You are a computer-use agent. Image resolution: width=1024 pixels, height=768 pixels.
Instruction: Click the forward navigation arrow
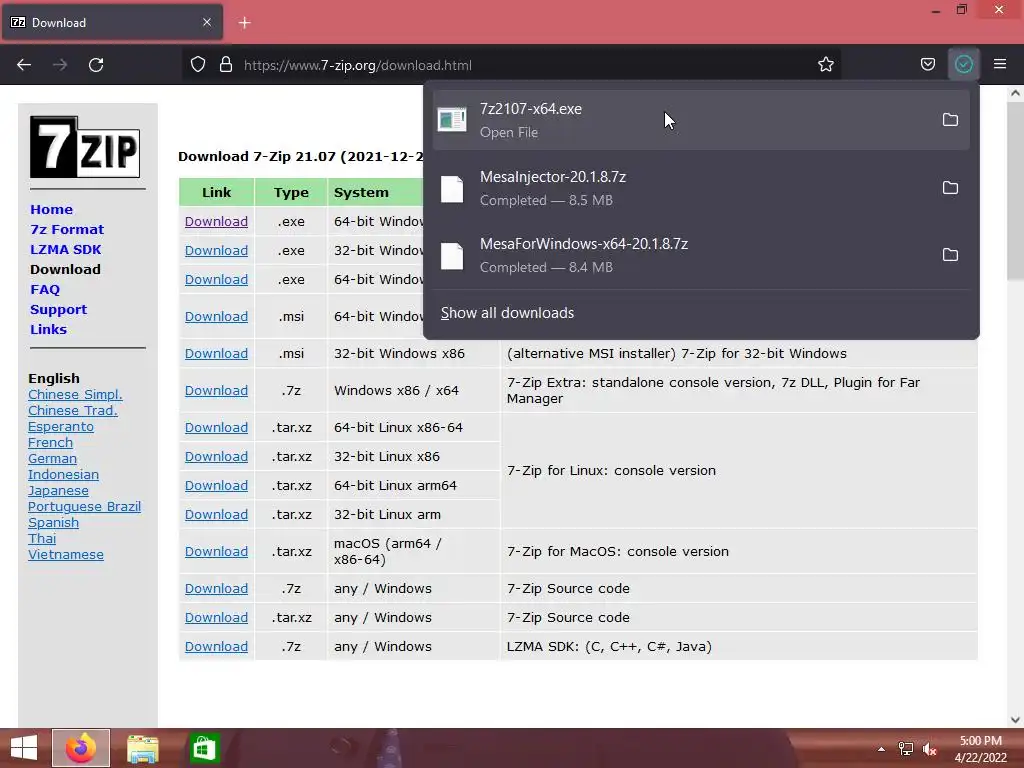pos(60,65)
